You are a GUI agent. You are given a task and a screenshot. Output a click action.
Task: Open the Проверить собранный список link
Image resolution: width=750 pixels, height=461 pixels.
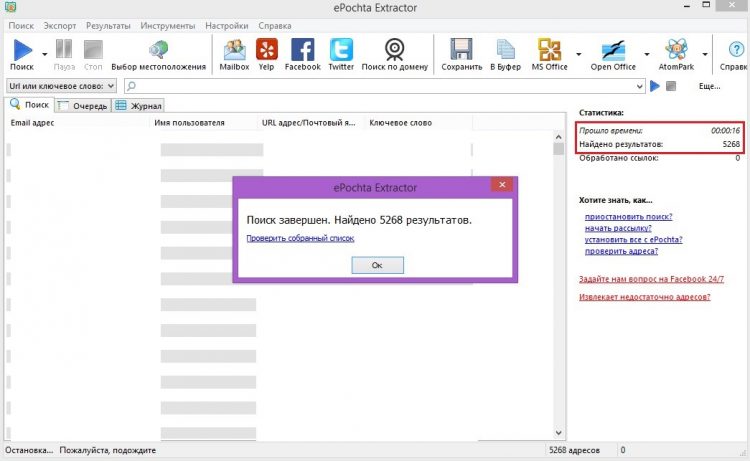point(300,238)
